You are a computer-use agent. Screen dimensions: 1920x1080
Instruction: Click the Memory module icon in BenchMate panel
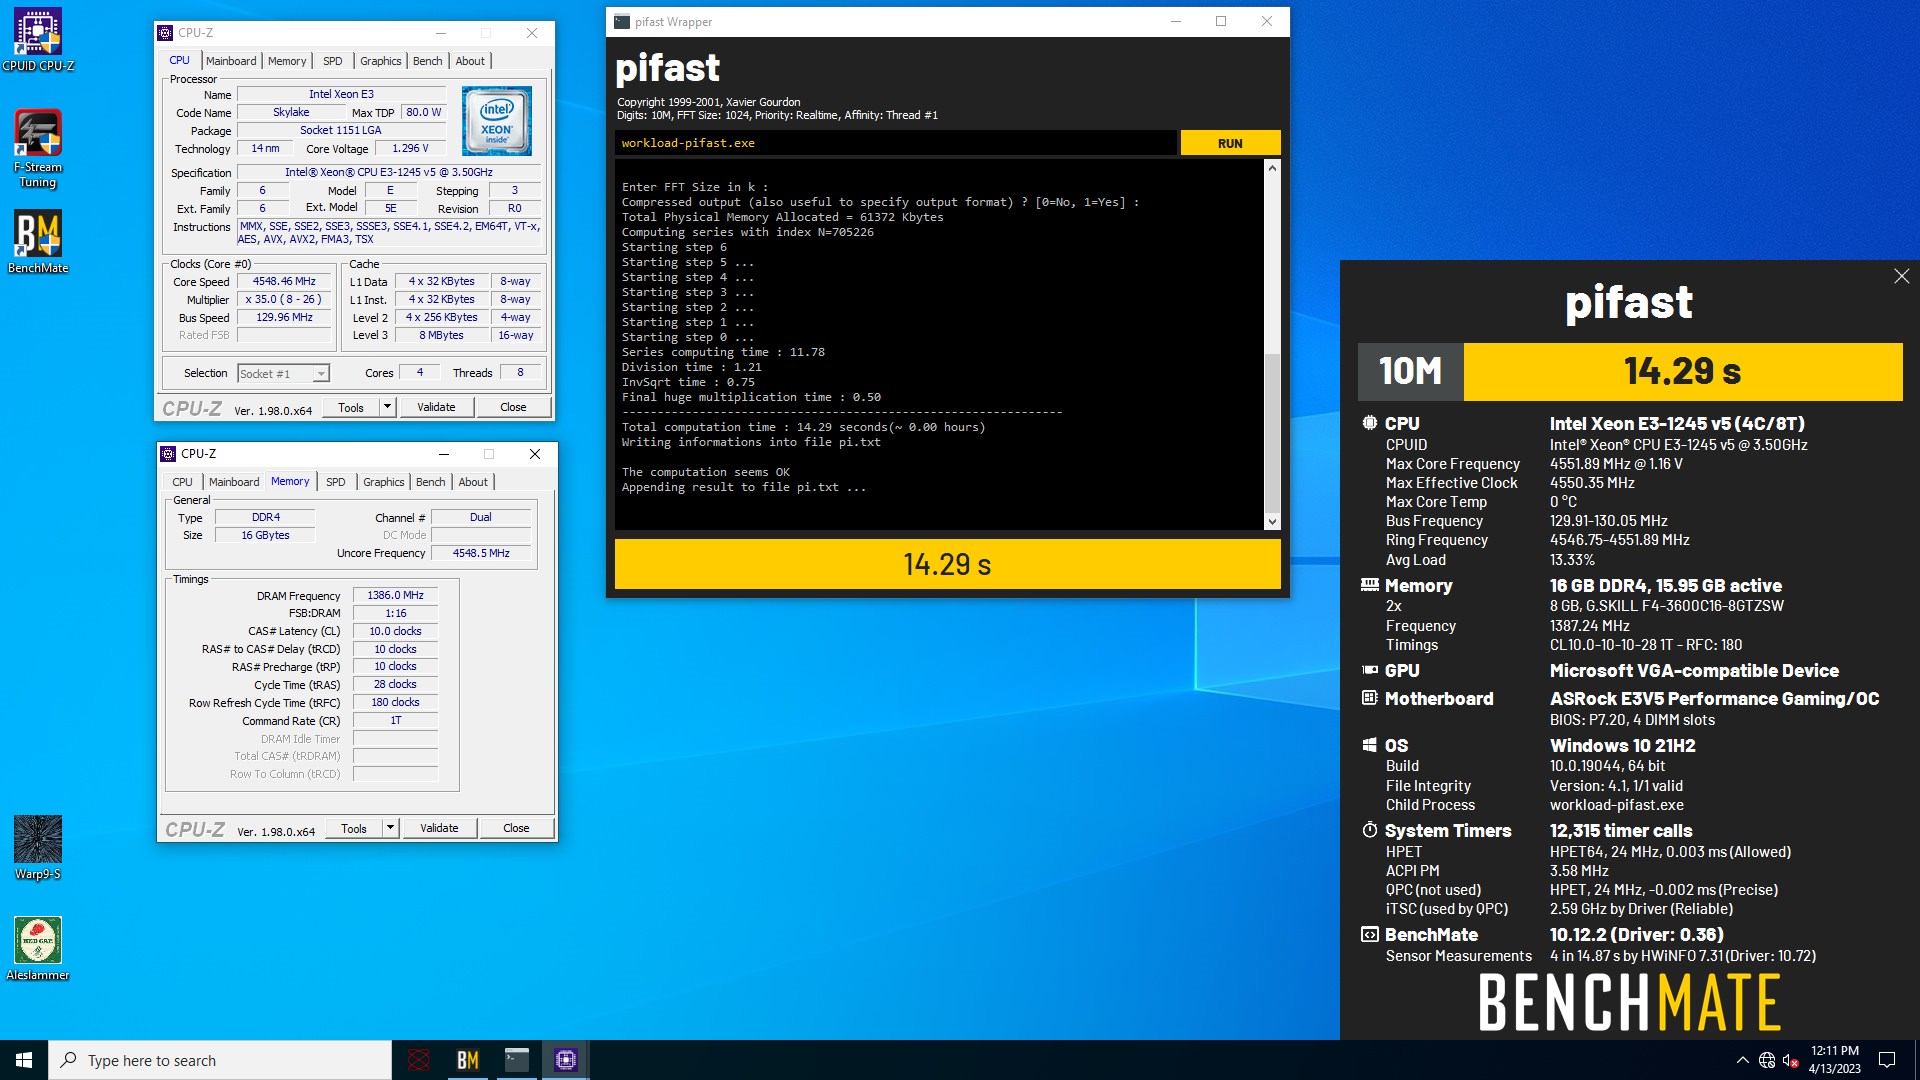point(1370,585)
